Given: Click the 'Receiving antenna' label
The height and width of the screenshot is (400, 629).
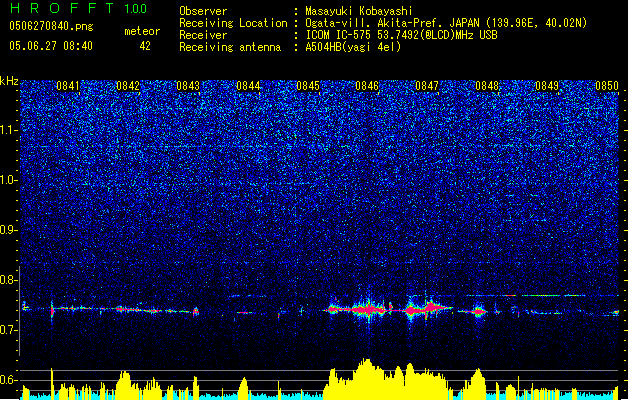Looking at the screenshot, I should tap(230, 47).
